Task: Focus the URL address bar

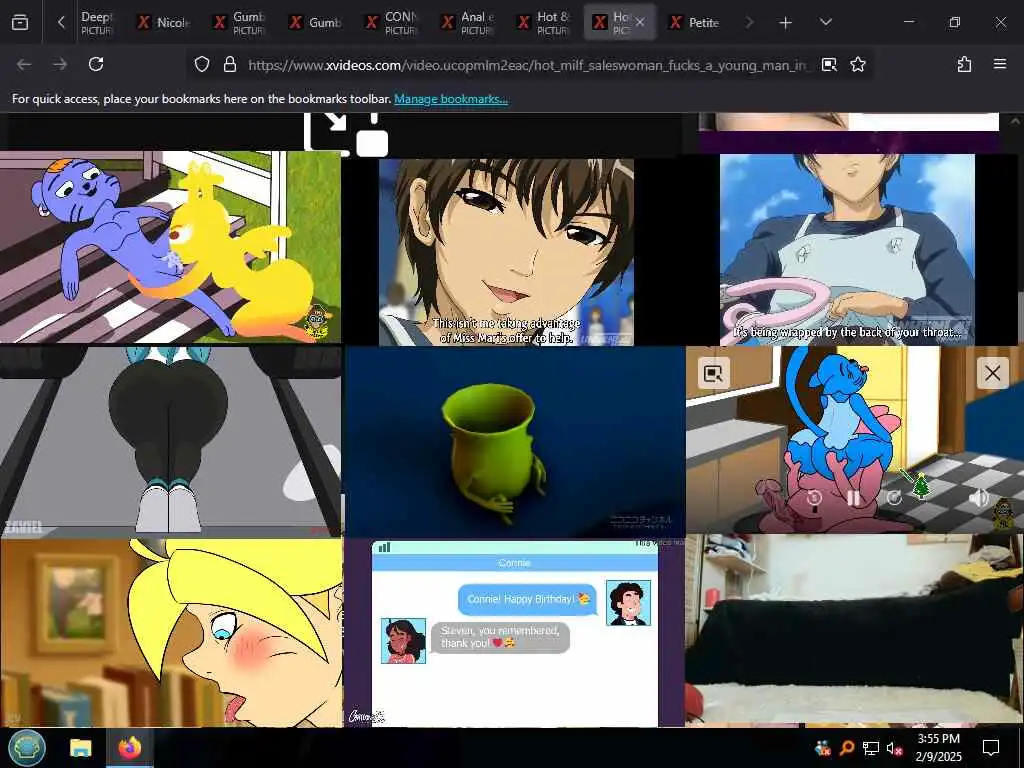Action: pyautogui.click(x=526, y=65)
